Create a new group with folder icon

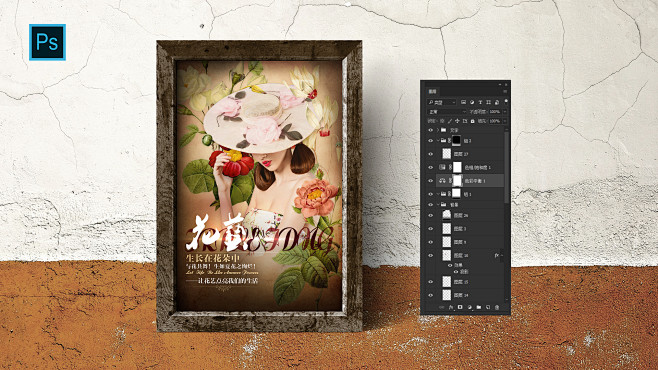(479, 307)
